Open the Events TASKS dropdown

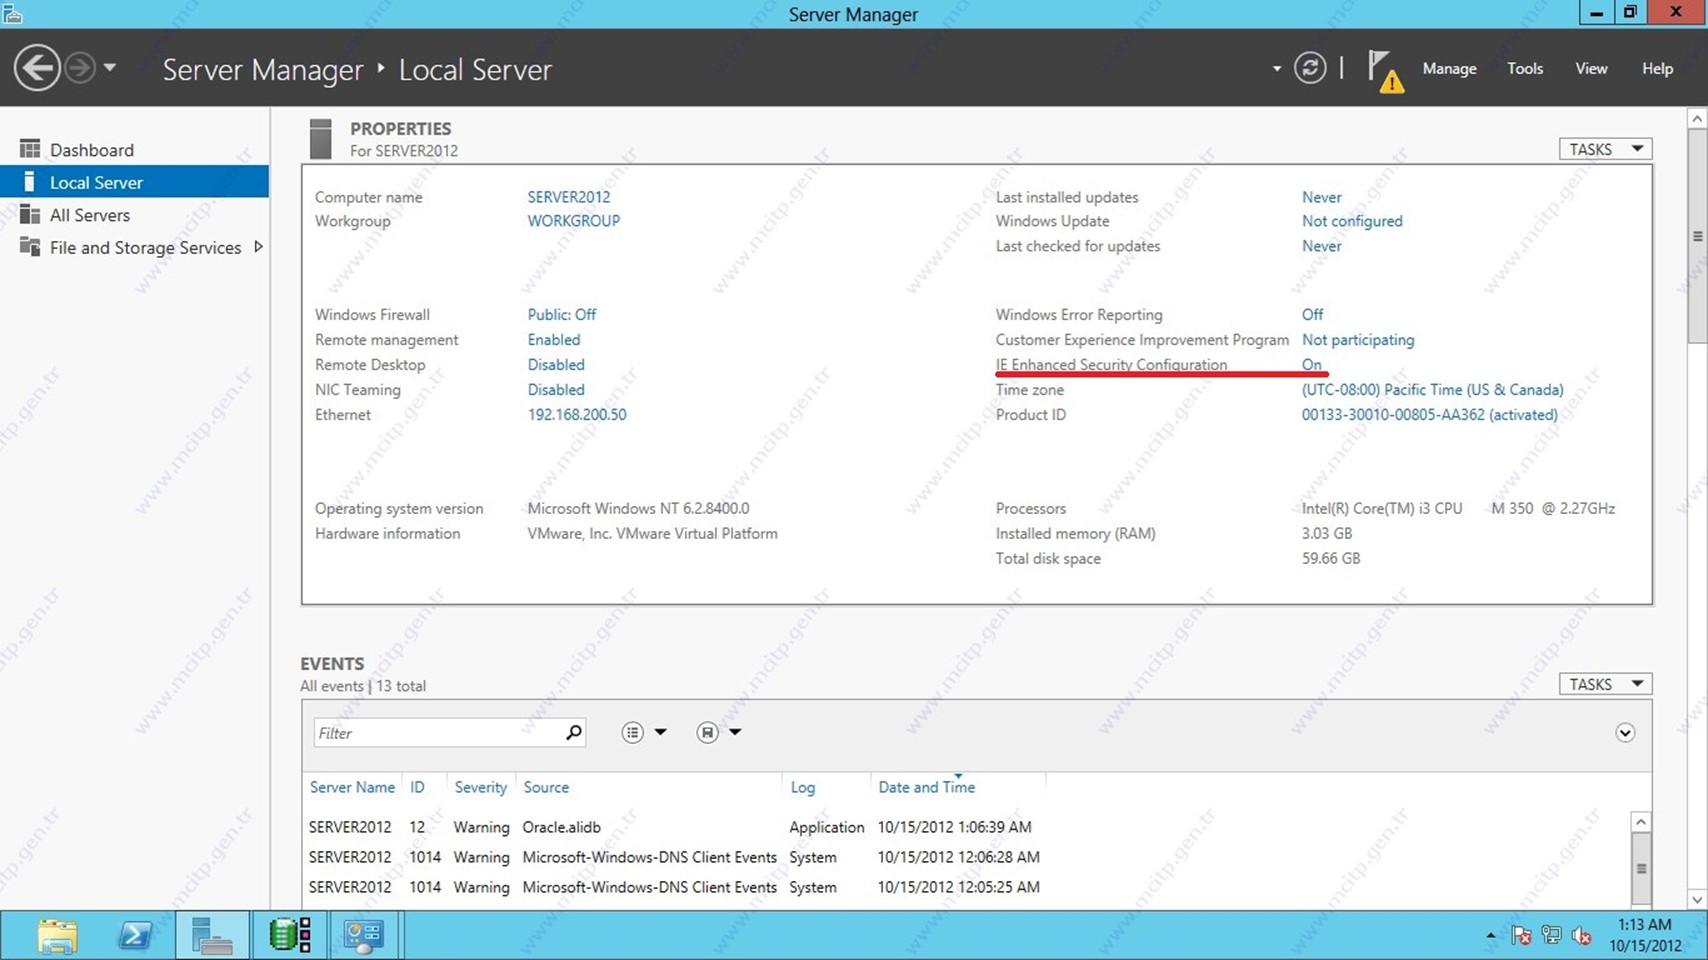(x=1604, y=684)
